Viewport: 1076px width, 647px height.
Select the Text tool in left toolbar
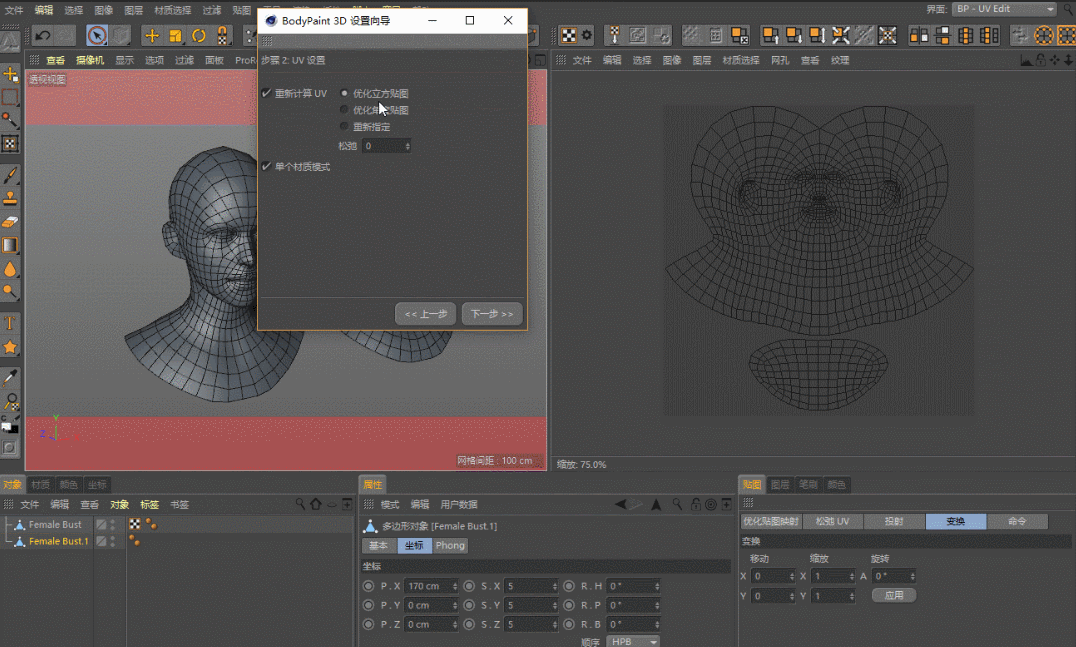click(10, 323)
